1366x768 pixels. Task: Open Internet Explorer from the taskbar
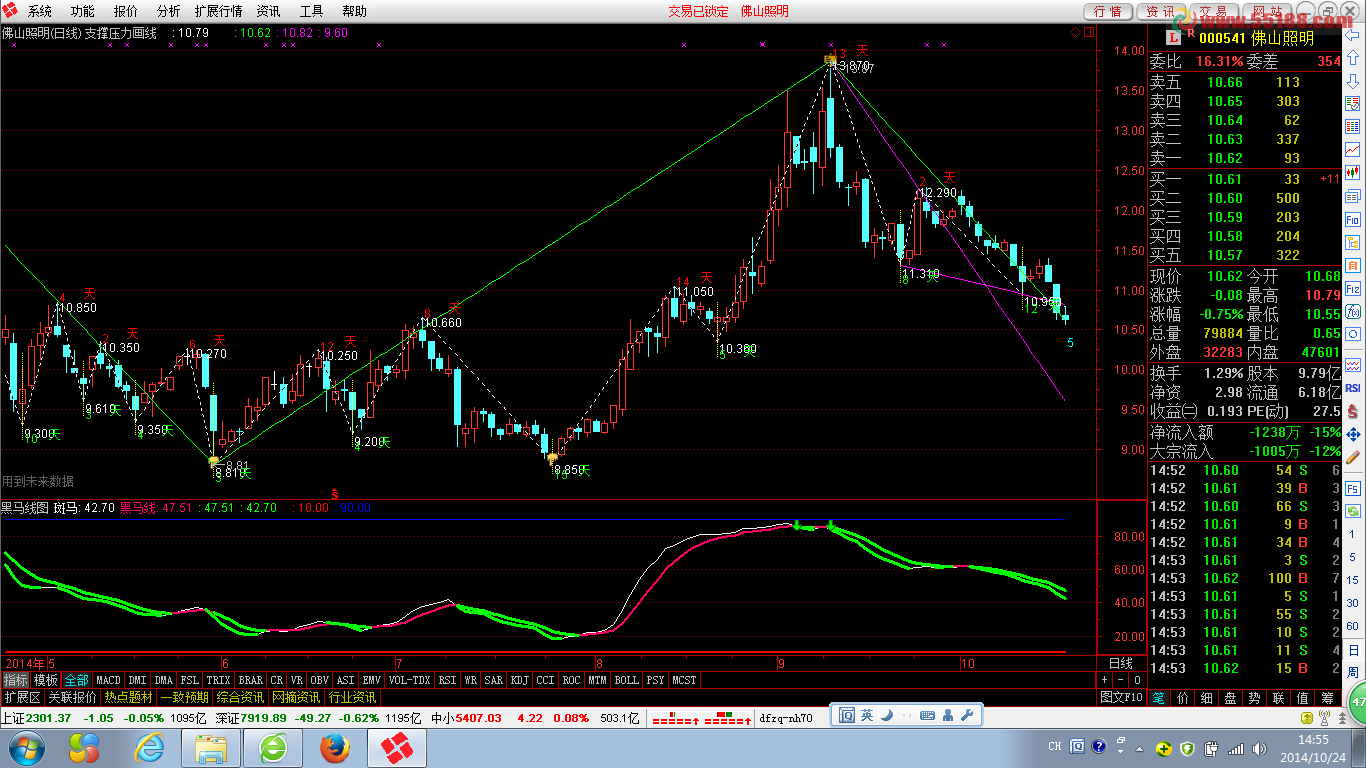pyautogui.click(x=151, y=748)
